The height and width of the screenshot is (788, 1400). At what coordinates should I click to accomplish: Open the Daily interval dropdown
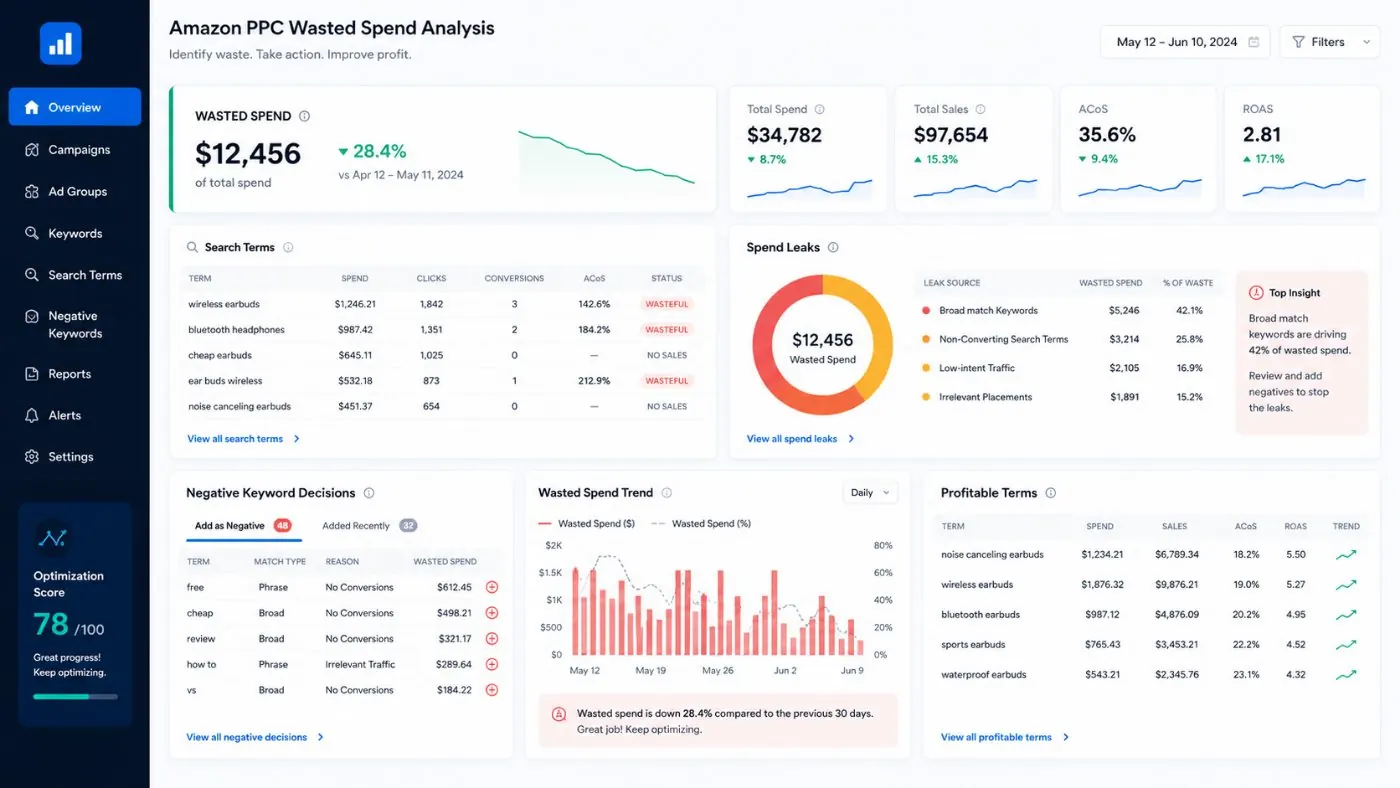pyautogui.click(x=870, y=493)
